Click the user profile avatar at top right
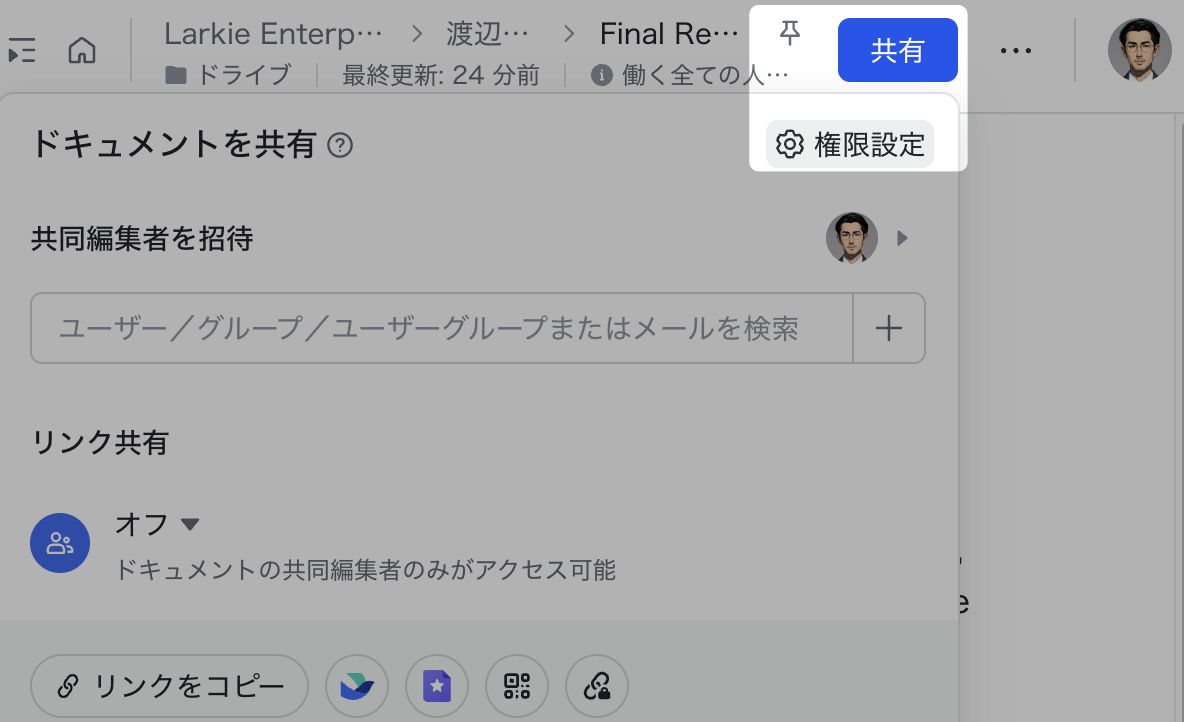Image resolution: width=1184 pixels, height=722 pixels. coord(1139,50)
